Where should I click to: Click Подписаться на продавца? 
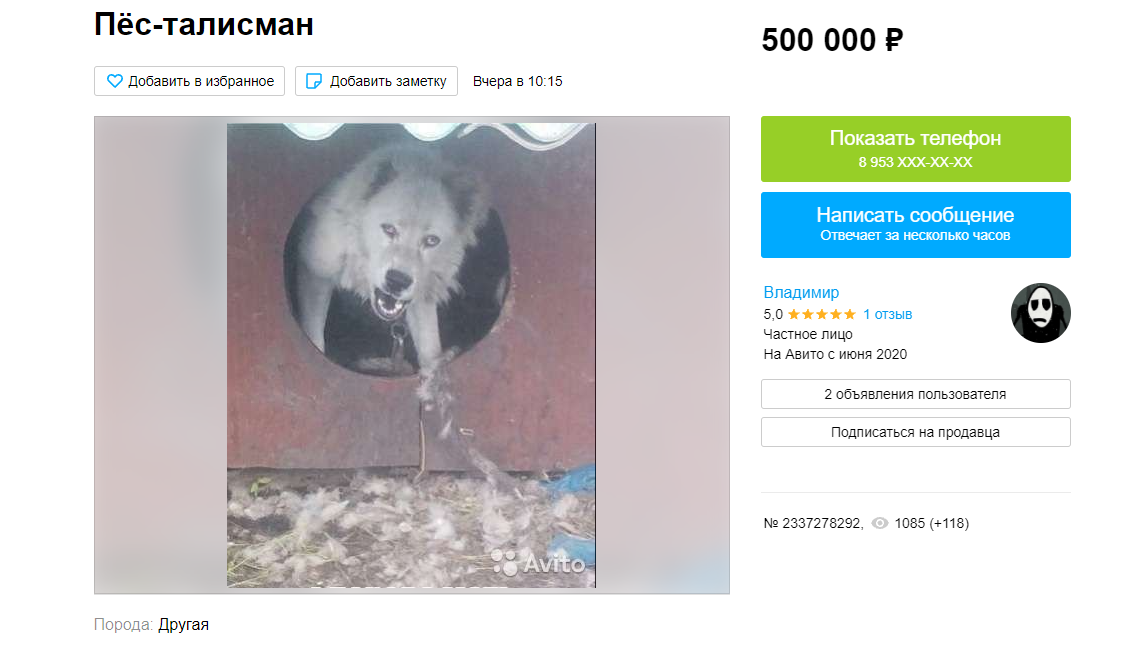916,432
